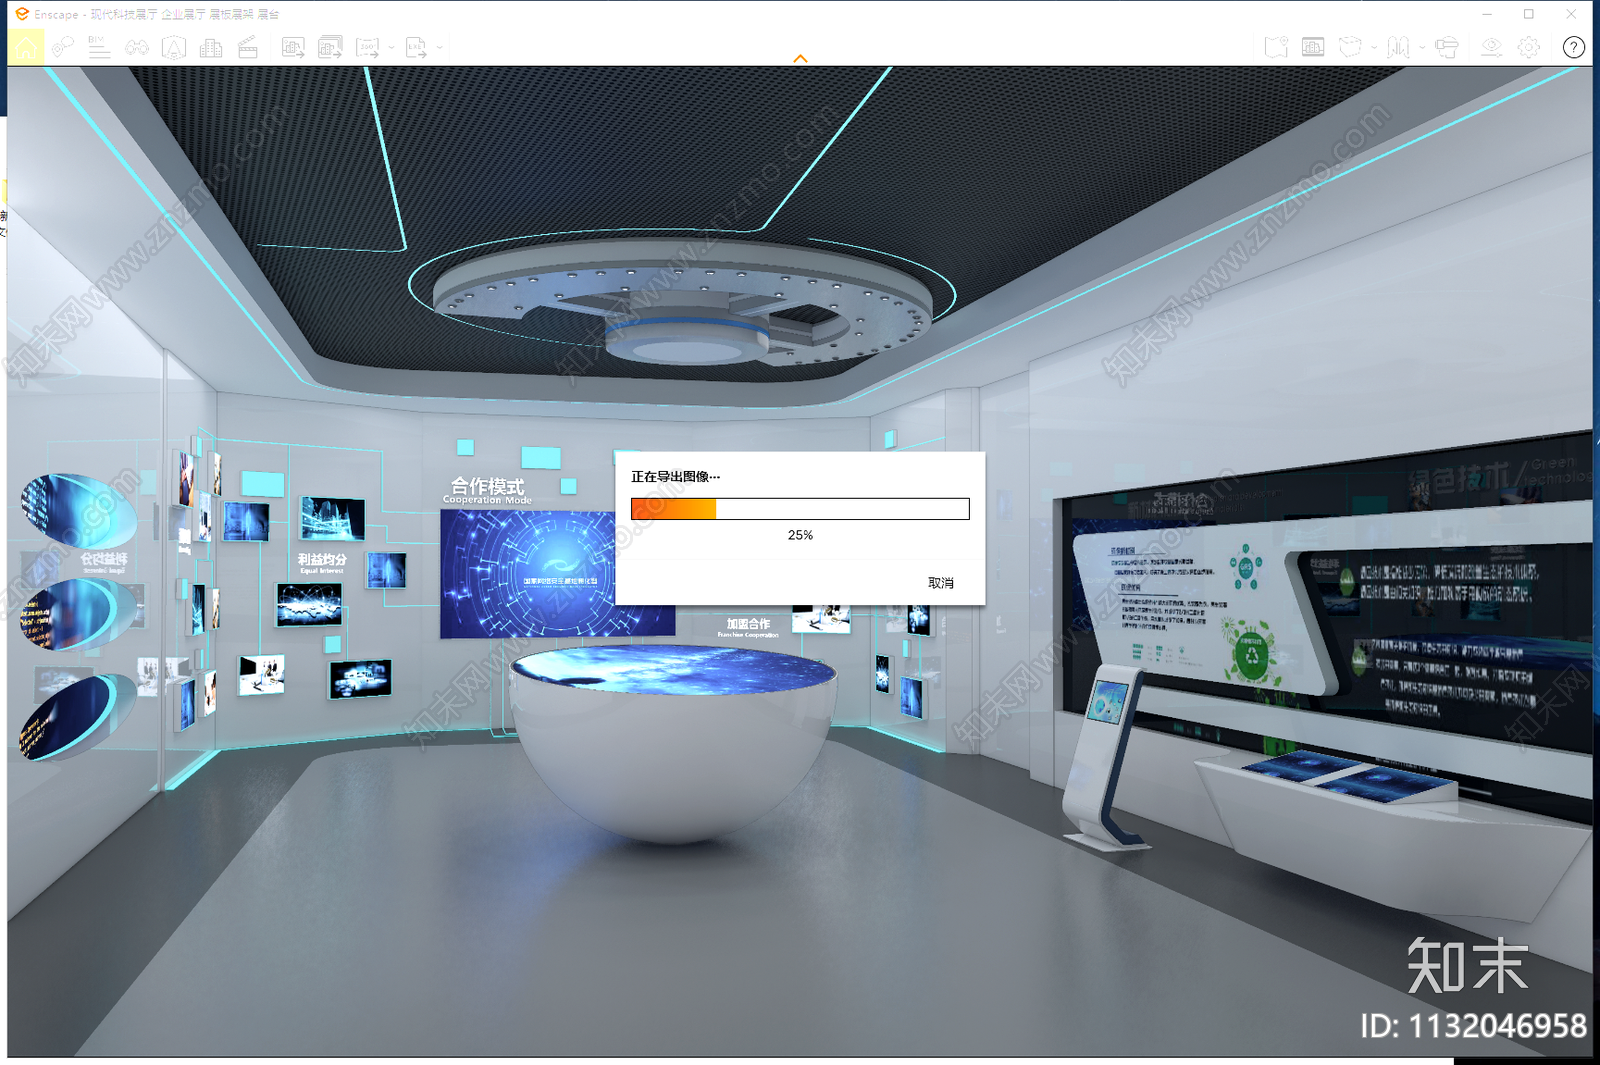The width and height of the screenshot is (1600, 1065).
Task: Enable the VR headset icon
Action: point(1447,47)
